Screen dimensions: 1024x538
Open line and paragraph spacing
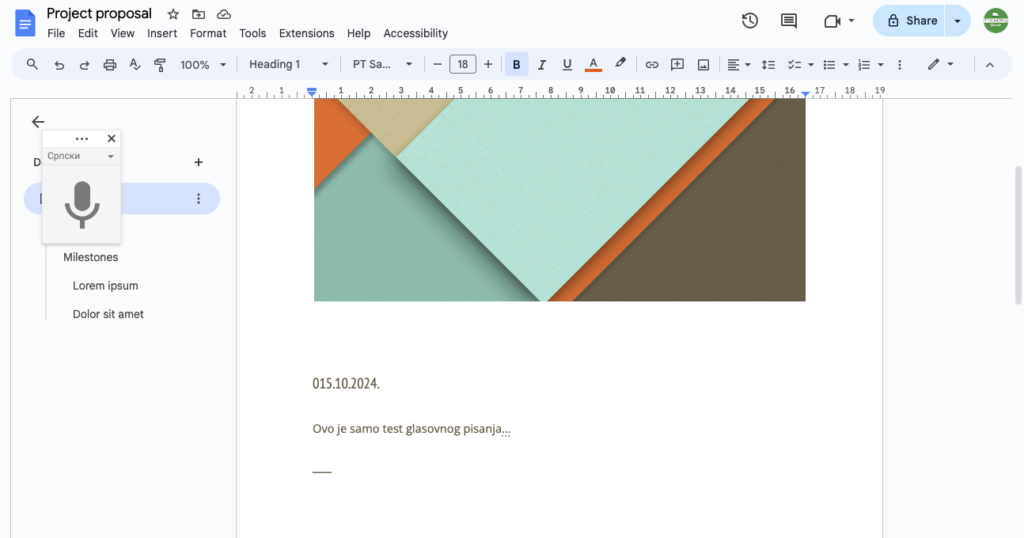[x=768, y=65]
